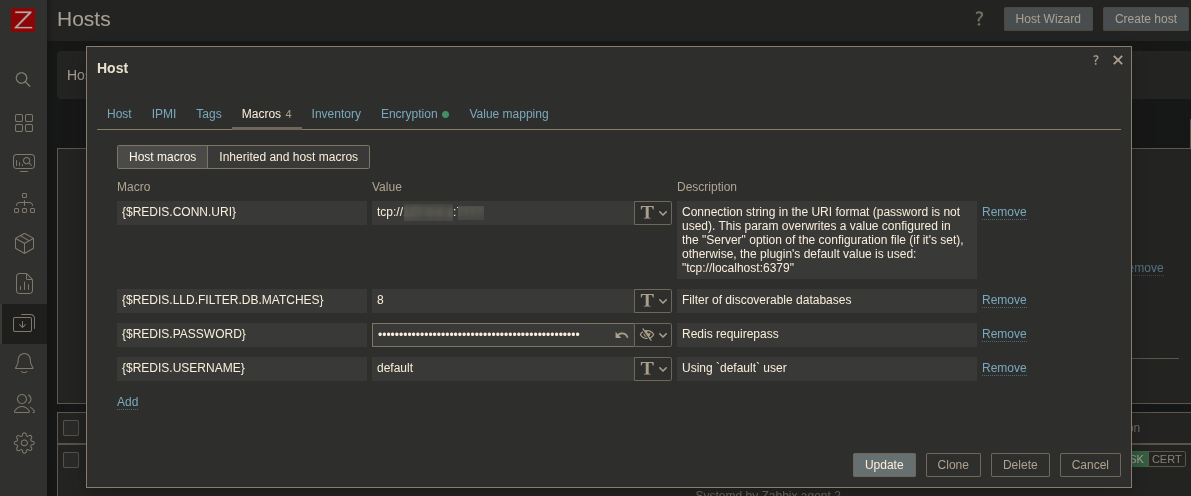Click the Hosts page help question mark
Image resolution: width=1191 pixels, height=496 pixels.
[979, 19]
